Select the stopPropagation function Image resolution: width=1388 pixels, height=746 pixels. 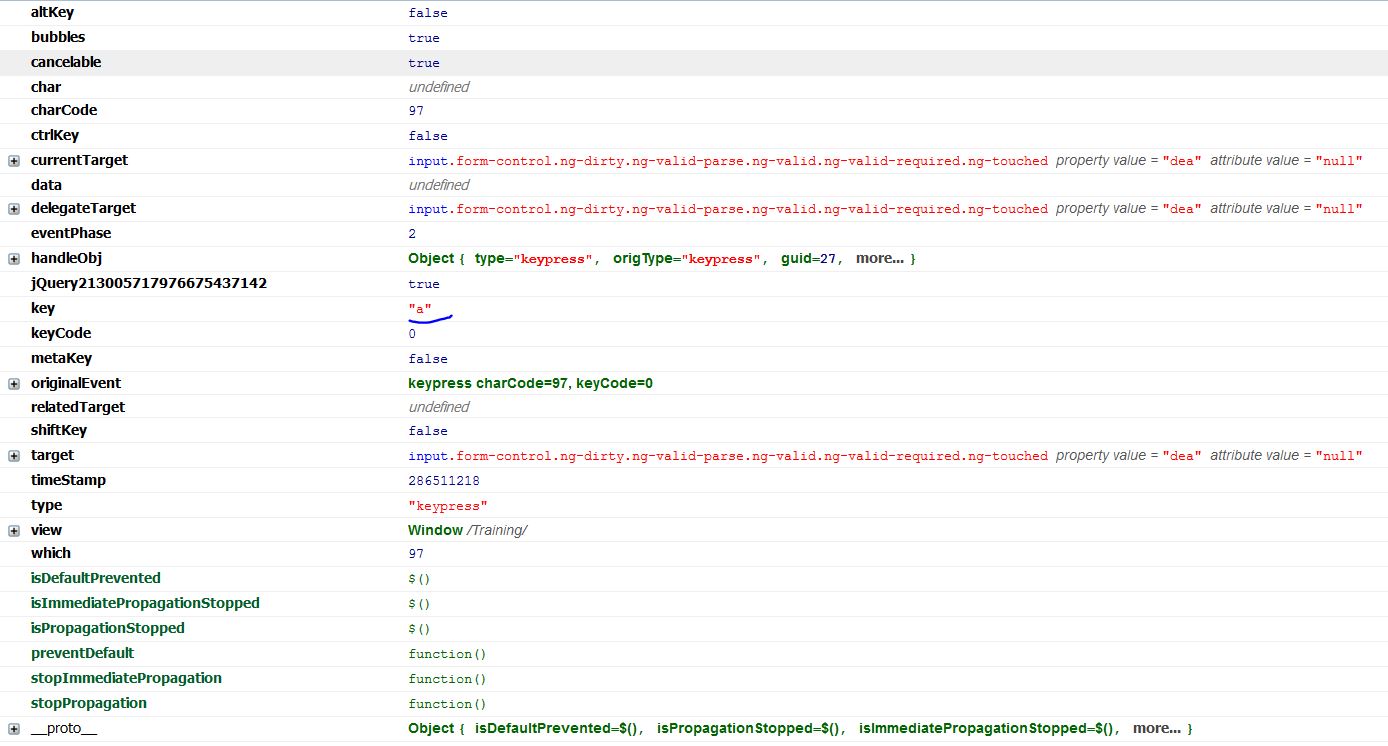[x=89, y=703]
